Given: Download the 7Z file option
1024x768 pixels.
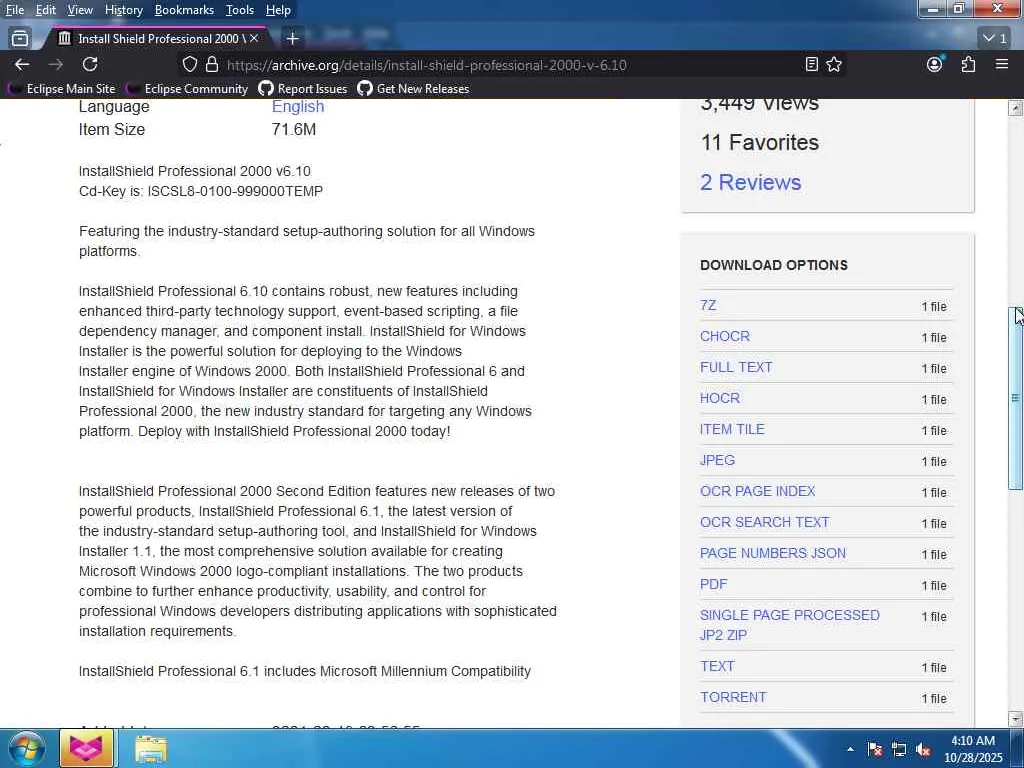Looking at the screenshot, I should 708,306.
